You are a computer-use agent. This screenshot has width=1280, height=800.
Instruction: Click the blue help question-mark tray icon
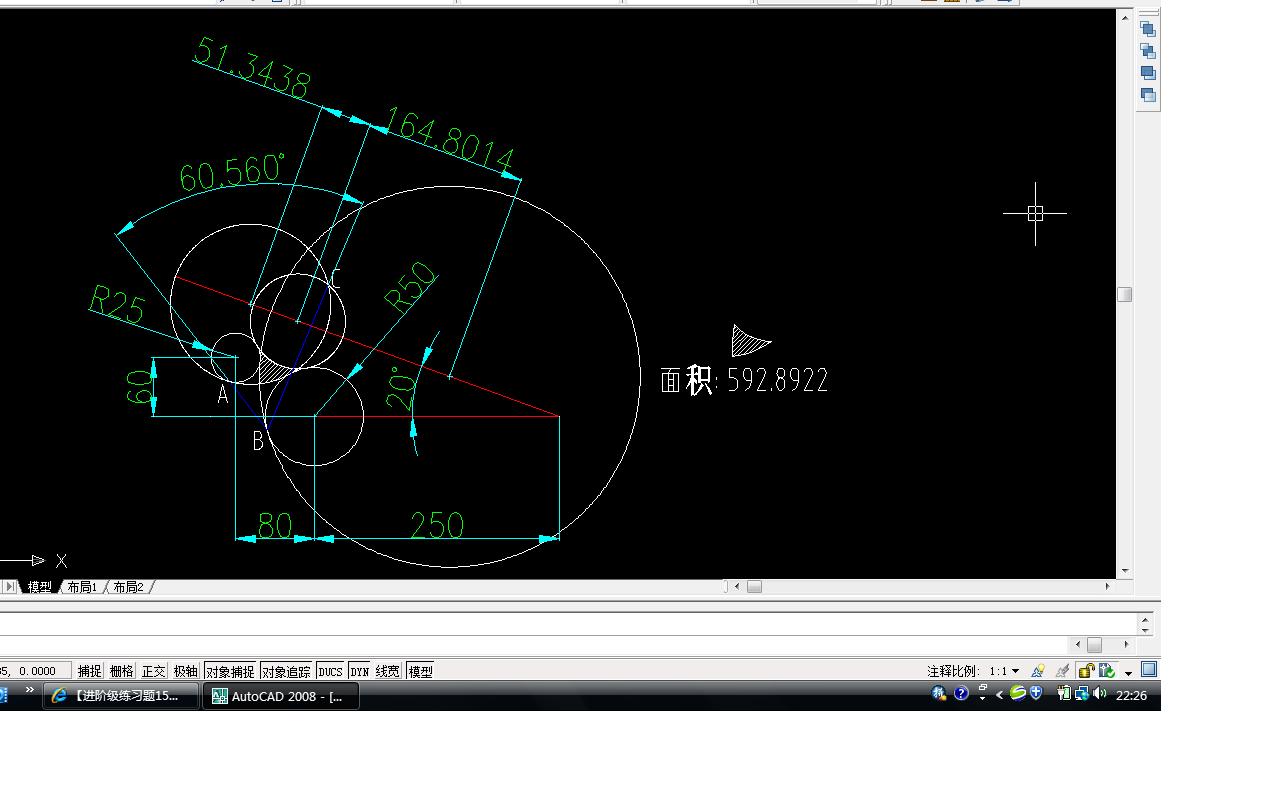(961, 693)
